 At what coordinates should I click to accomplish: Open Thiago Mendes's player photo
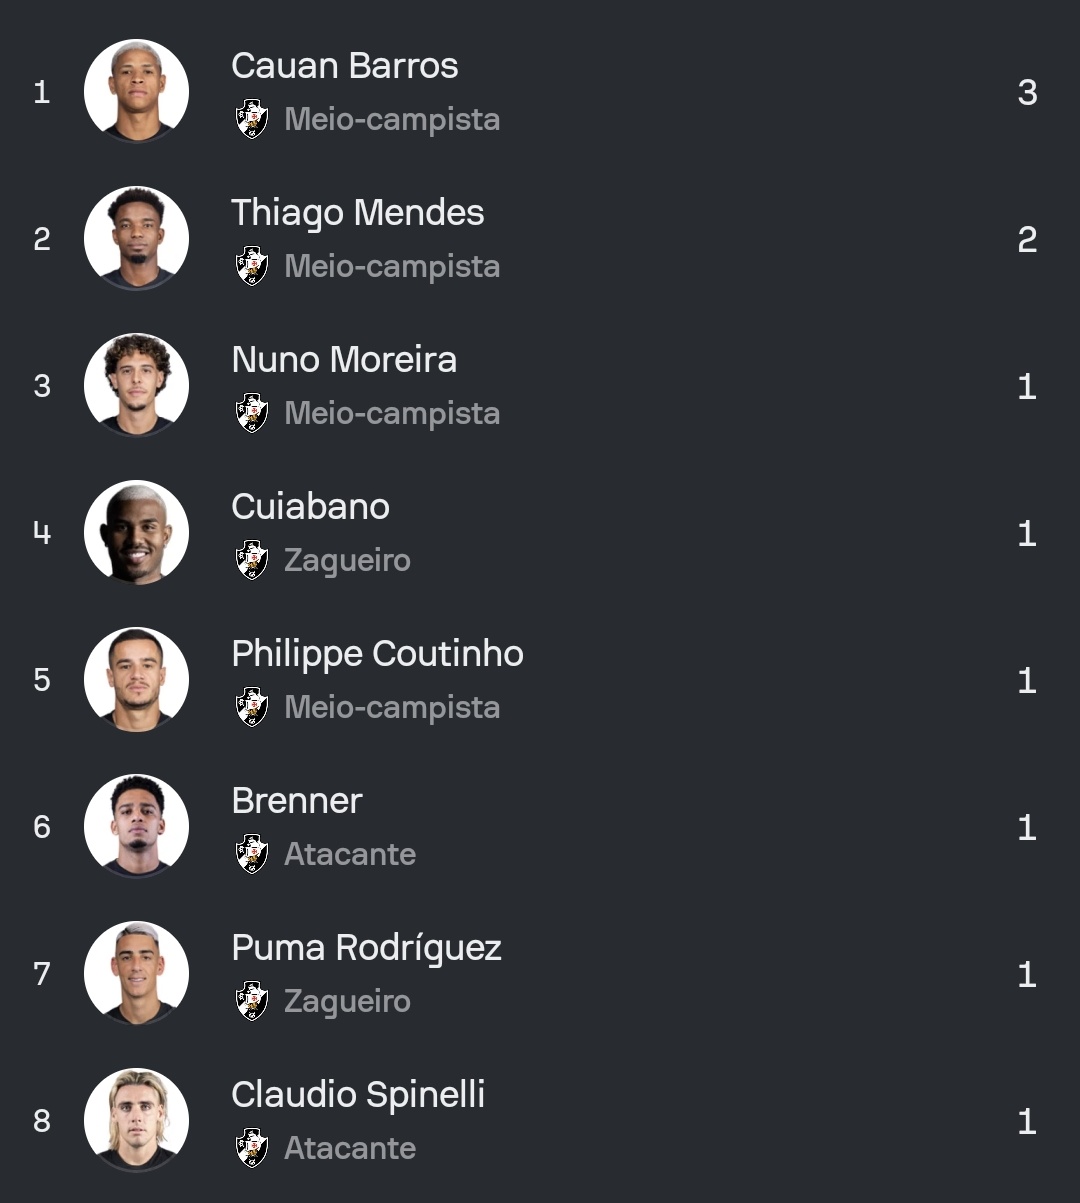click(x=136, y=239)
